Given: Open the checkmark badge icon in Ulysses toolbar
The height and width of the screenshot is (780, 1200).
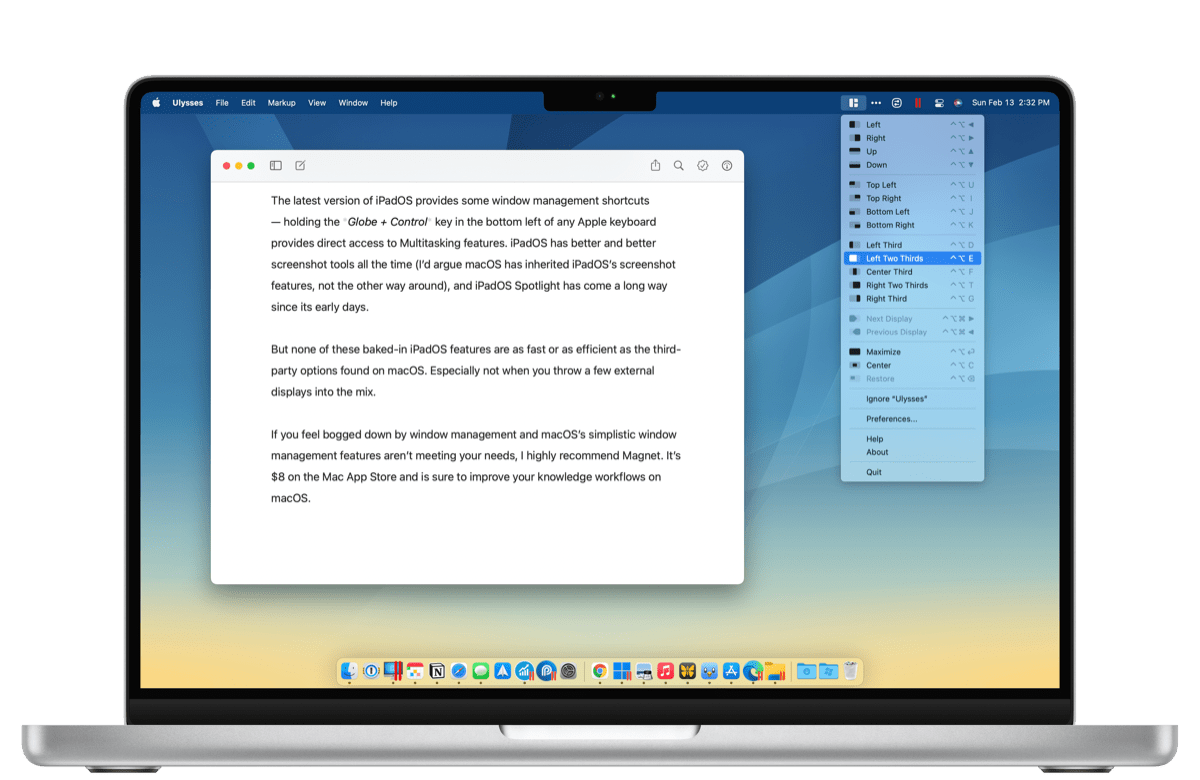Looking at the screenshot, I should (x=703, y=166).
